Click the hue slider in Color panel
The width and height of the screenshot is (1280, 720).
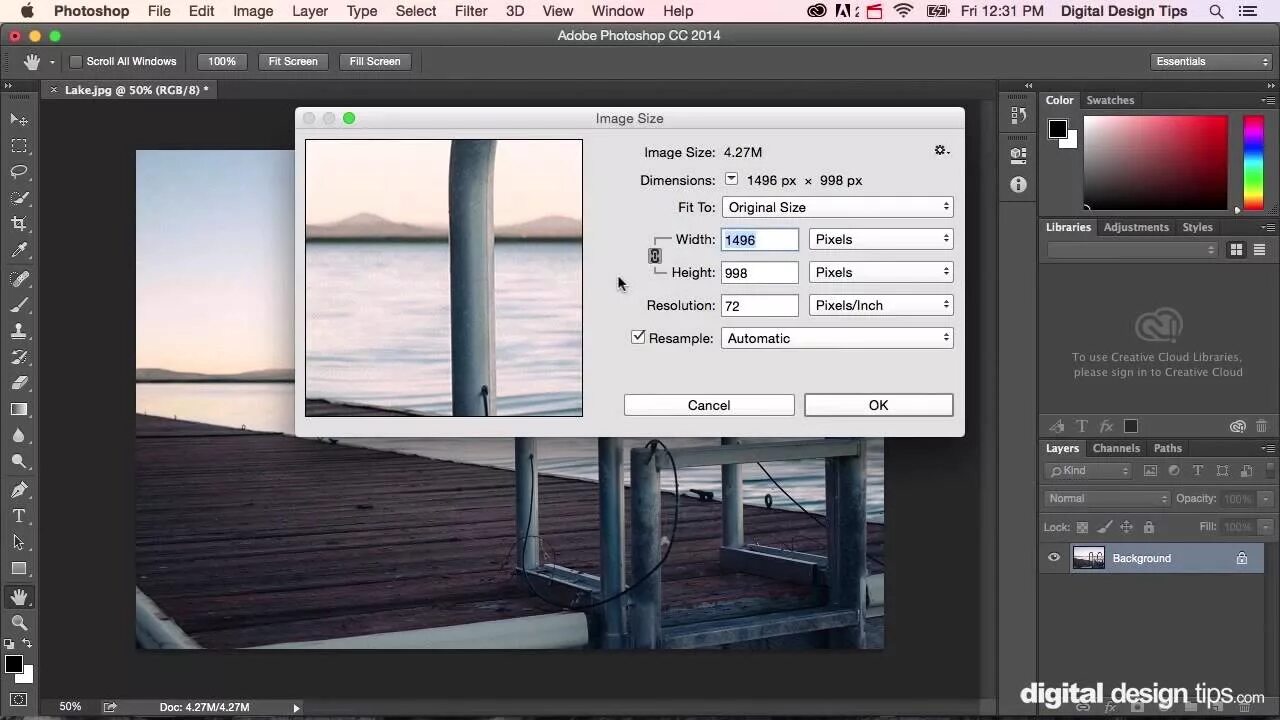pyautogui.click(x=1253, y=162)
